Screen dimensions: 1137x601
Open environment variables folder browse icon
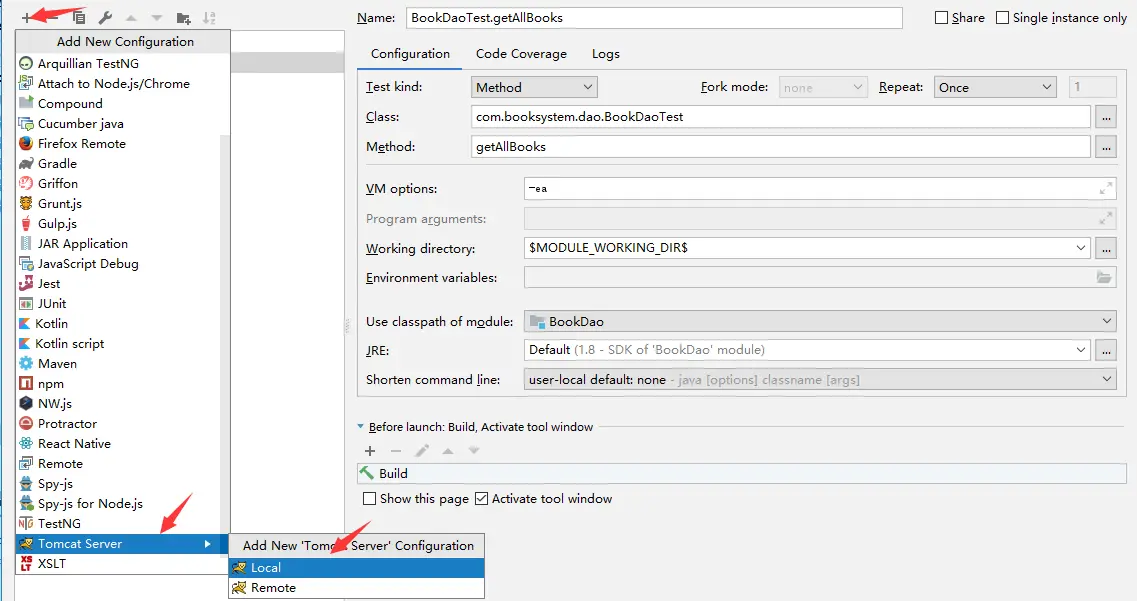pyautogui.click(x=1104, y=277)
